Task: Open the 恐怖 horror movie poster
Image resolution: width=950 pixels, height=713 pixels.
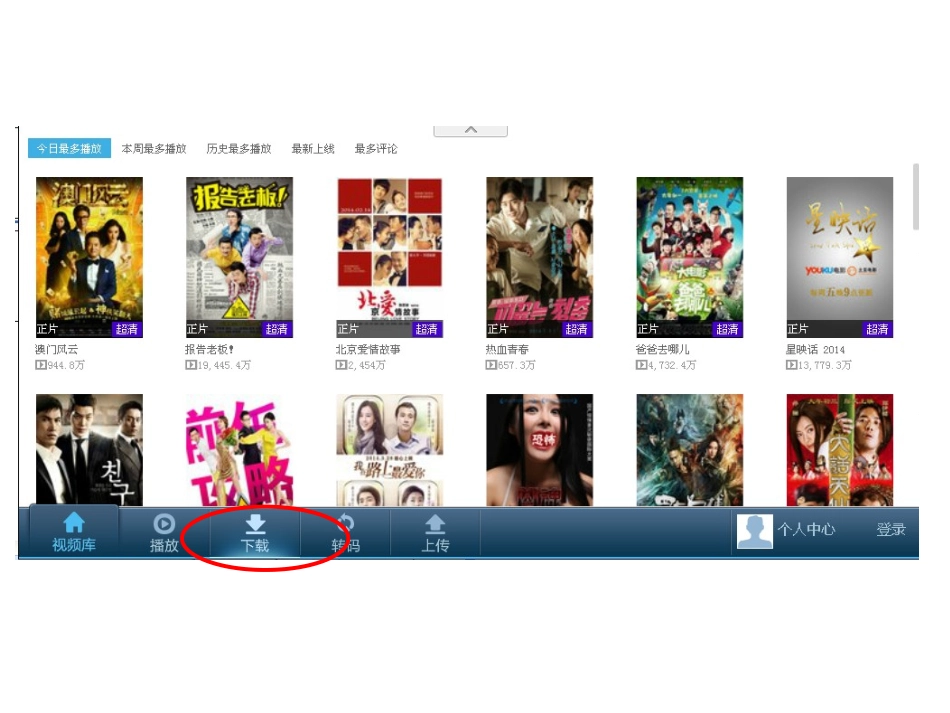Action: (539, 450)
